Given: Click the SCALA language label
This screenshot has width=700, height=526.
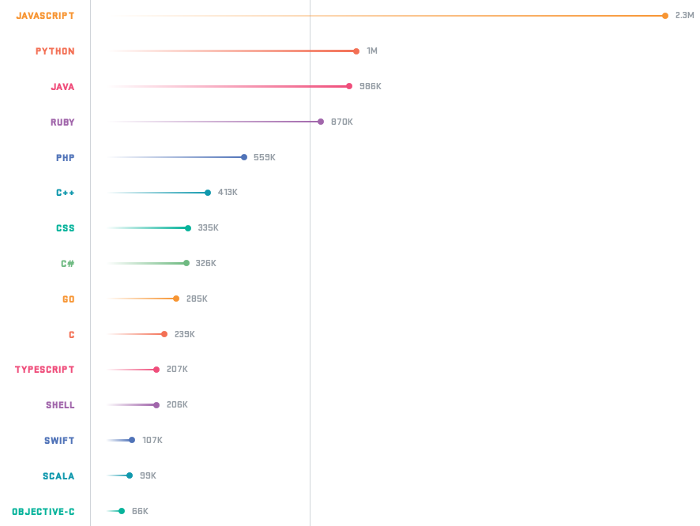Looking at the screenshot, I should click(58, 476).
